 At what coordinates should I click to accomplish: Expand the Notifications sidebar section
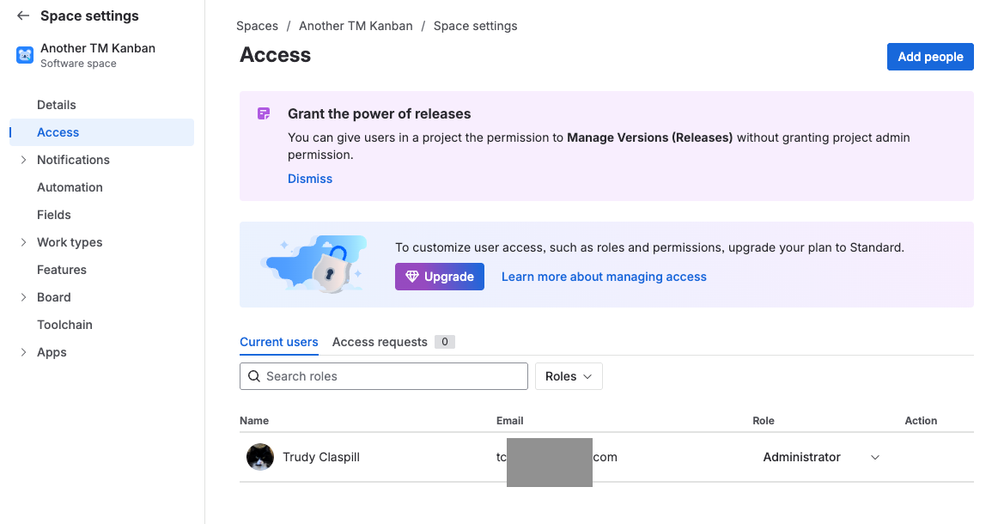coord(24,160)
